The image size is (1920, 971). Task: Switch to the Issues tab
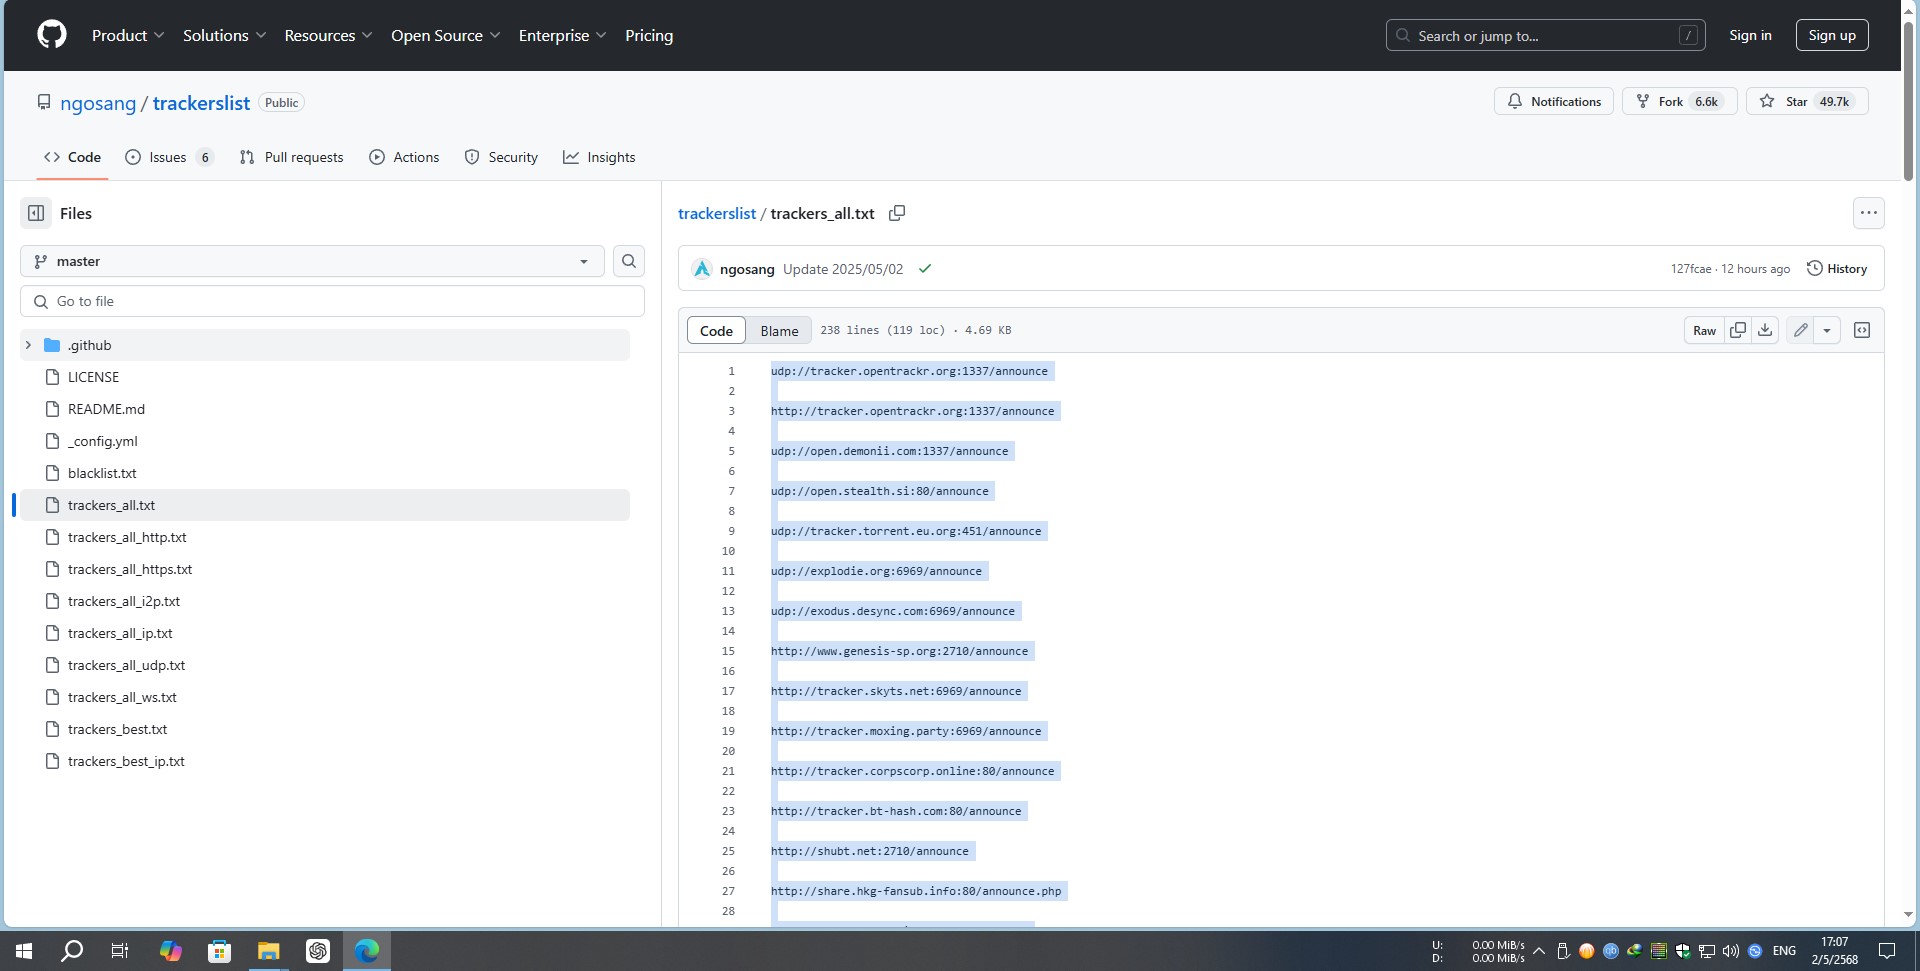coord(168,157)
